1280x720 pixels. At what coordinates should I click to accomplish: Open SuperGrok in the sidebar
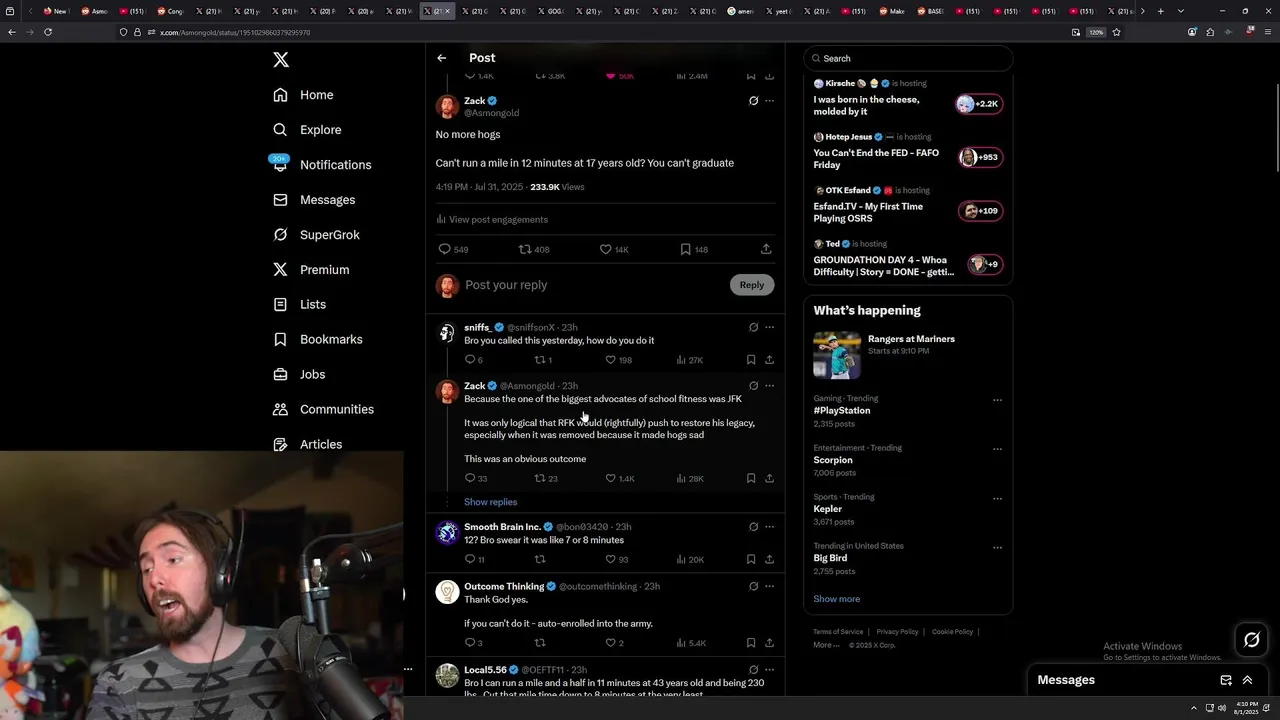pos(316,235)
